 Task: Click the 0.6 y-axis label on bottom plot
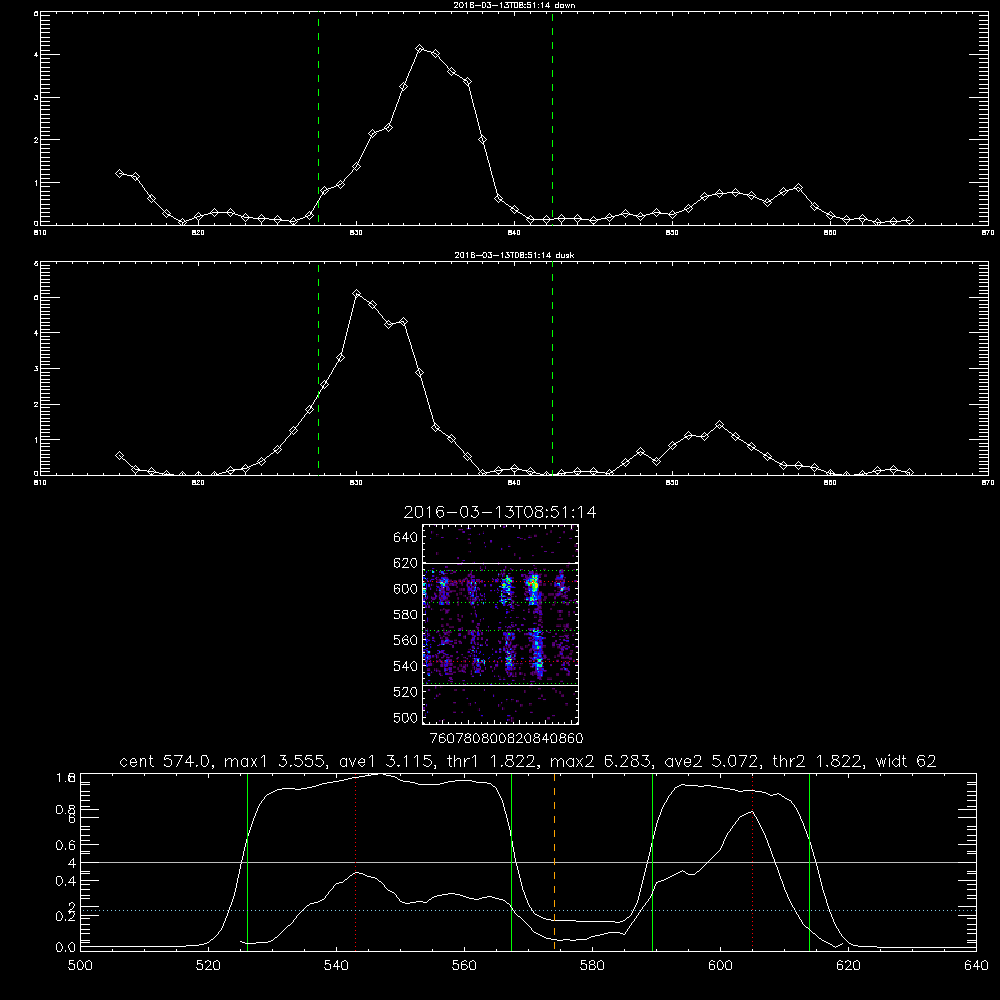(x=66, y=845)
